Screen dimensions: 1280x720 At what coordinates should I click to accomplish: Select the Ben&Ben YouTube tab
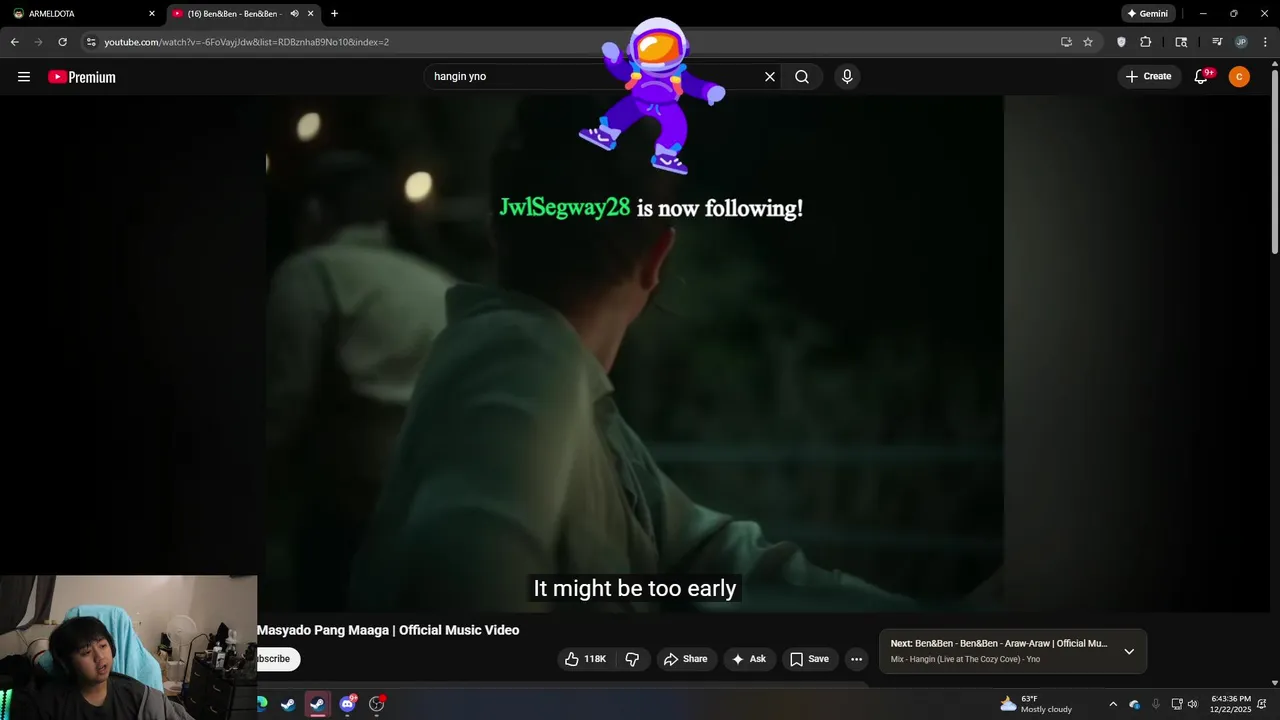pyautogui.click(x=243, y=14)
